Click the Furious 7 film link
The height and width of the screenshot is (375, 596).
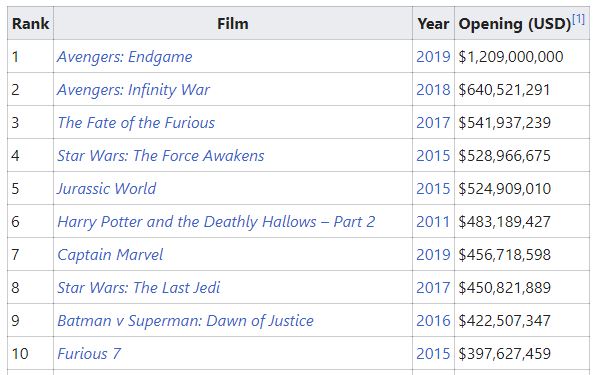(89, 354)
